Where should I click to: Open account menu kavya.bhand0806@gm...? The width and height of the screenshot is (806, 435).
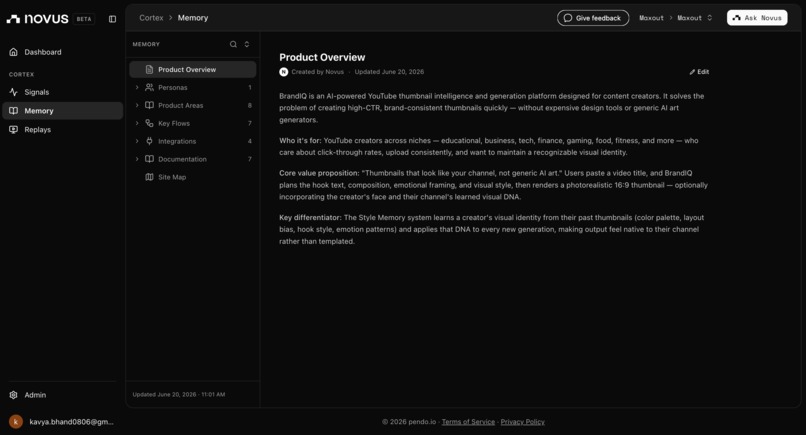(63, 422)
